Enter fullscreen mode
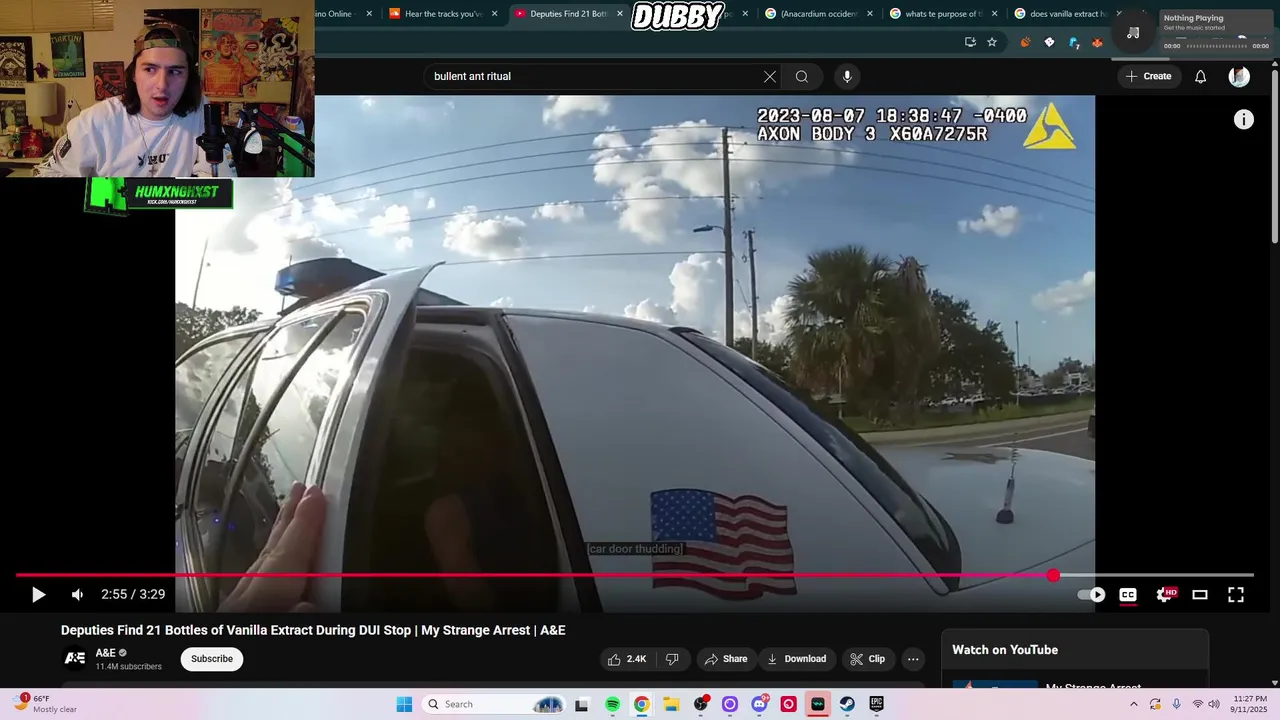The height and width of the screenshot is (720, 1280). (1236, 595)
